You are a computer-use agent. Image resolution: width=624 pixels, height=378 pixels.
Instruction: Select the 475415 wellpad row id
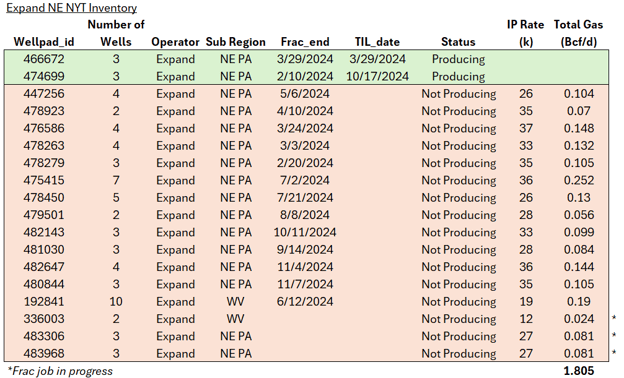[44, 180]
